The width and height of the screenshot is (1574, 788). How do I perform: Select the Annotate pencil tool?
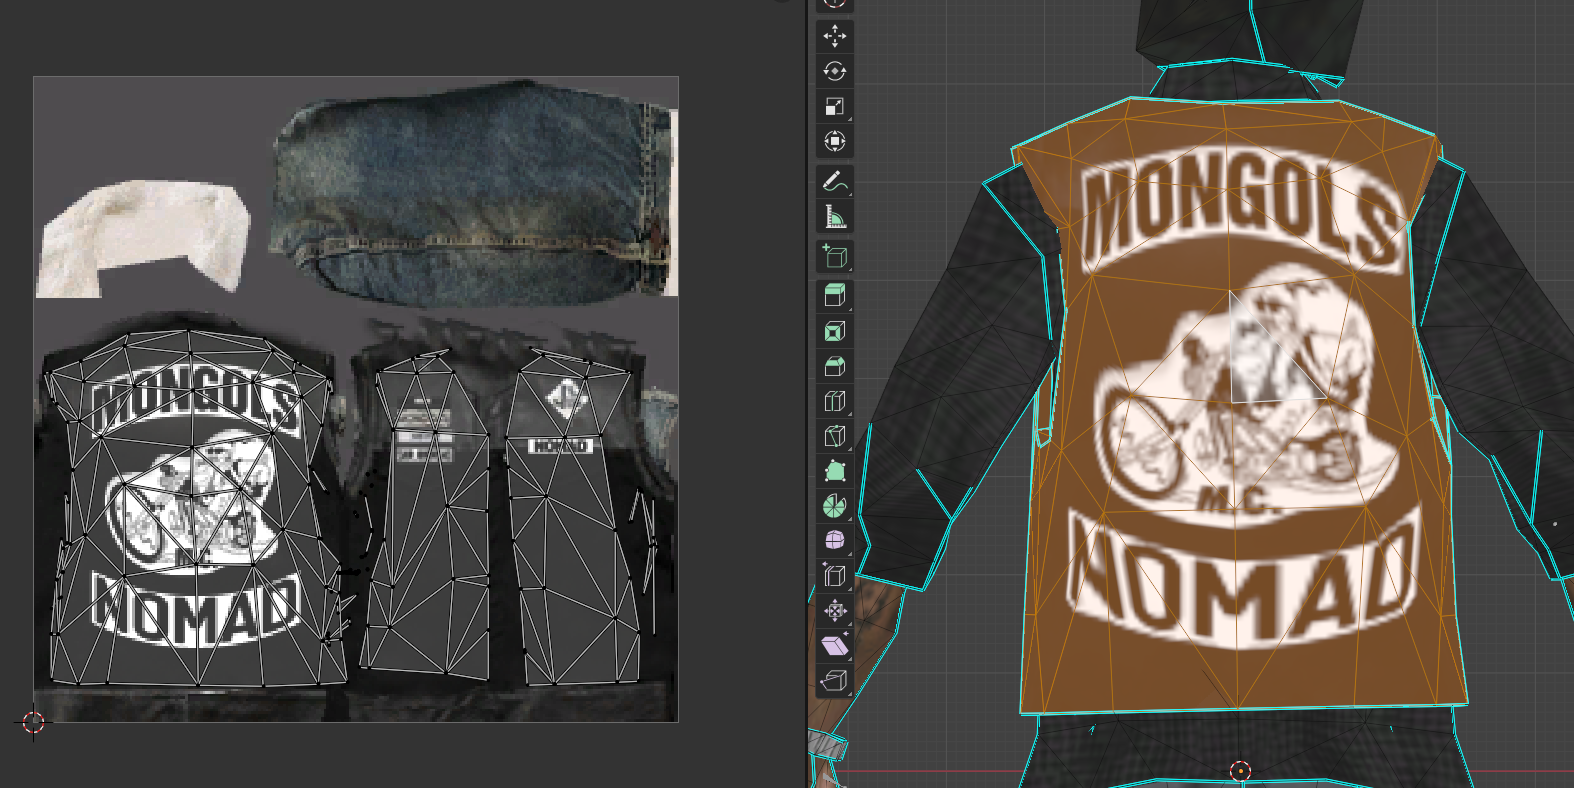tap(835, 181)
